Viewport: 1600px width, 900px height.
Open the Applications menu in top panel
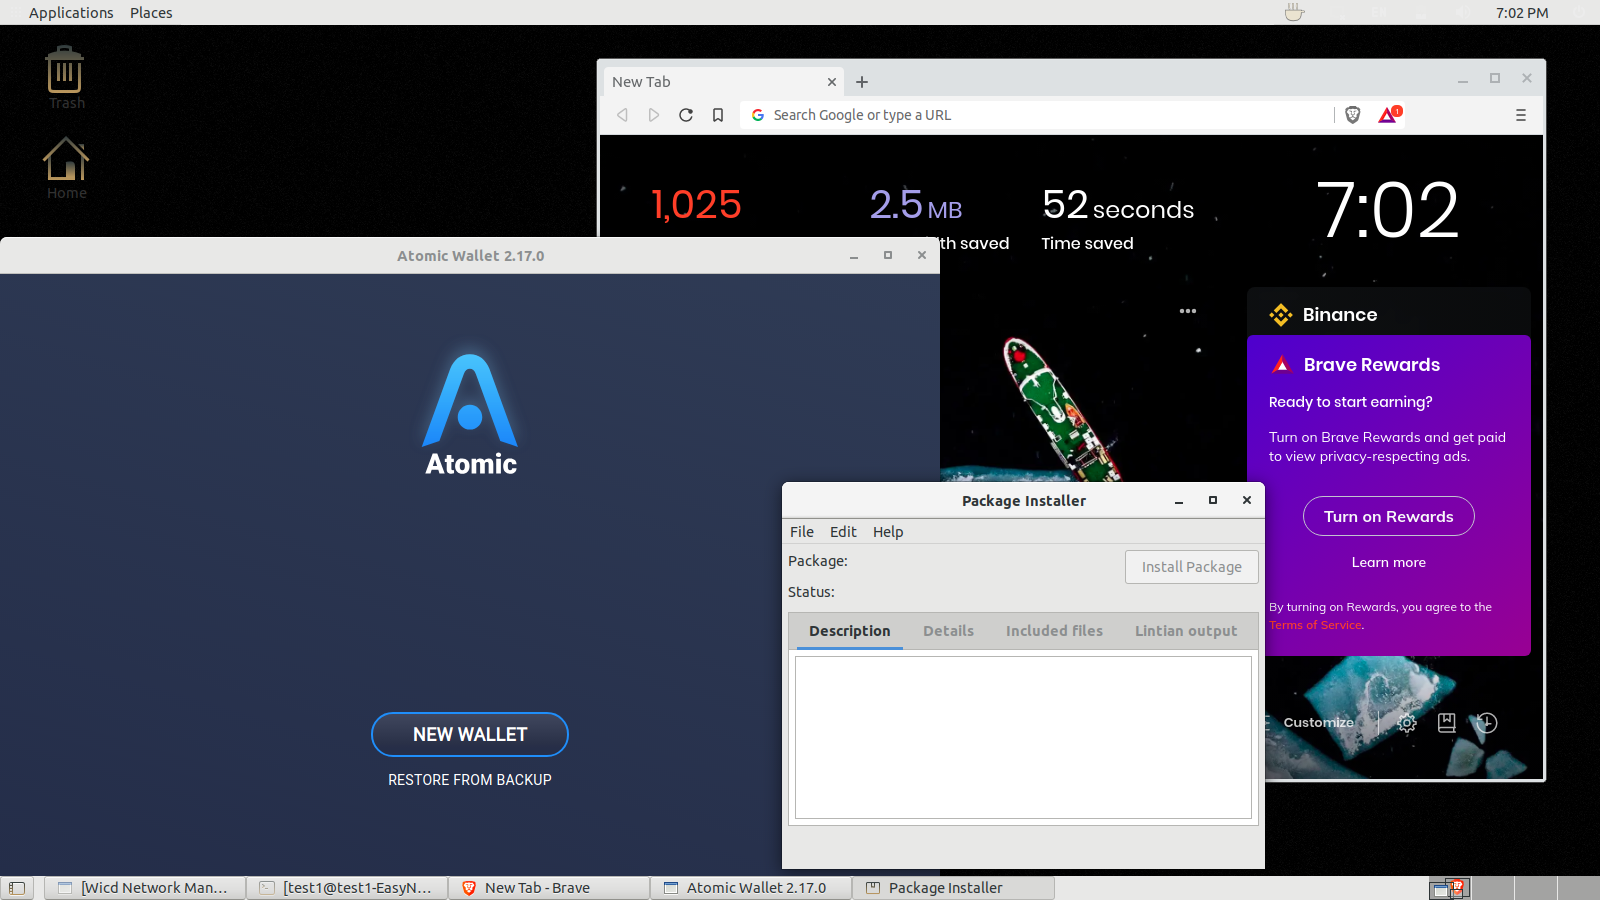coord(71,13)
